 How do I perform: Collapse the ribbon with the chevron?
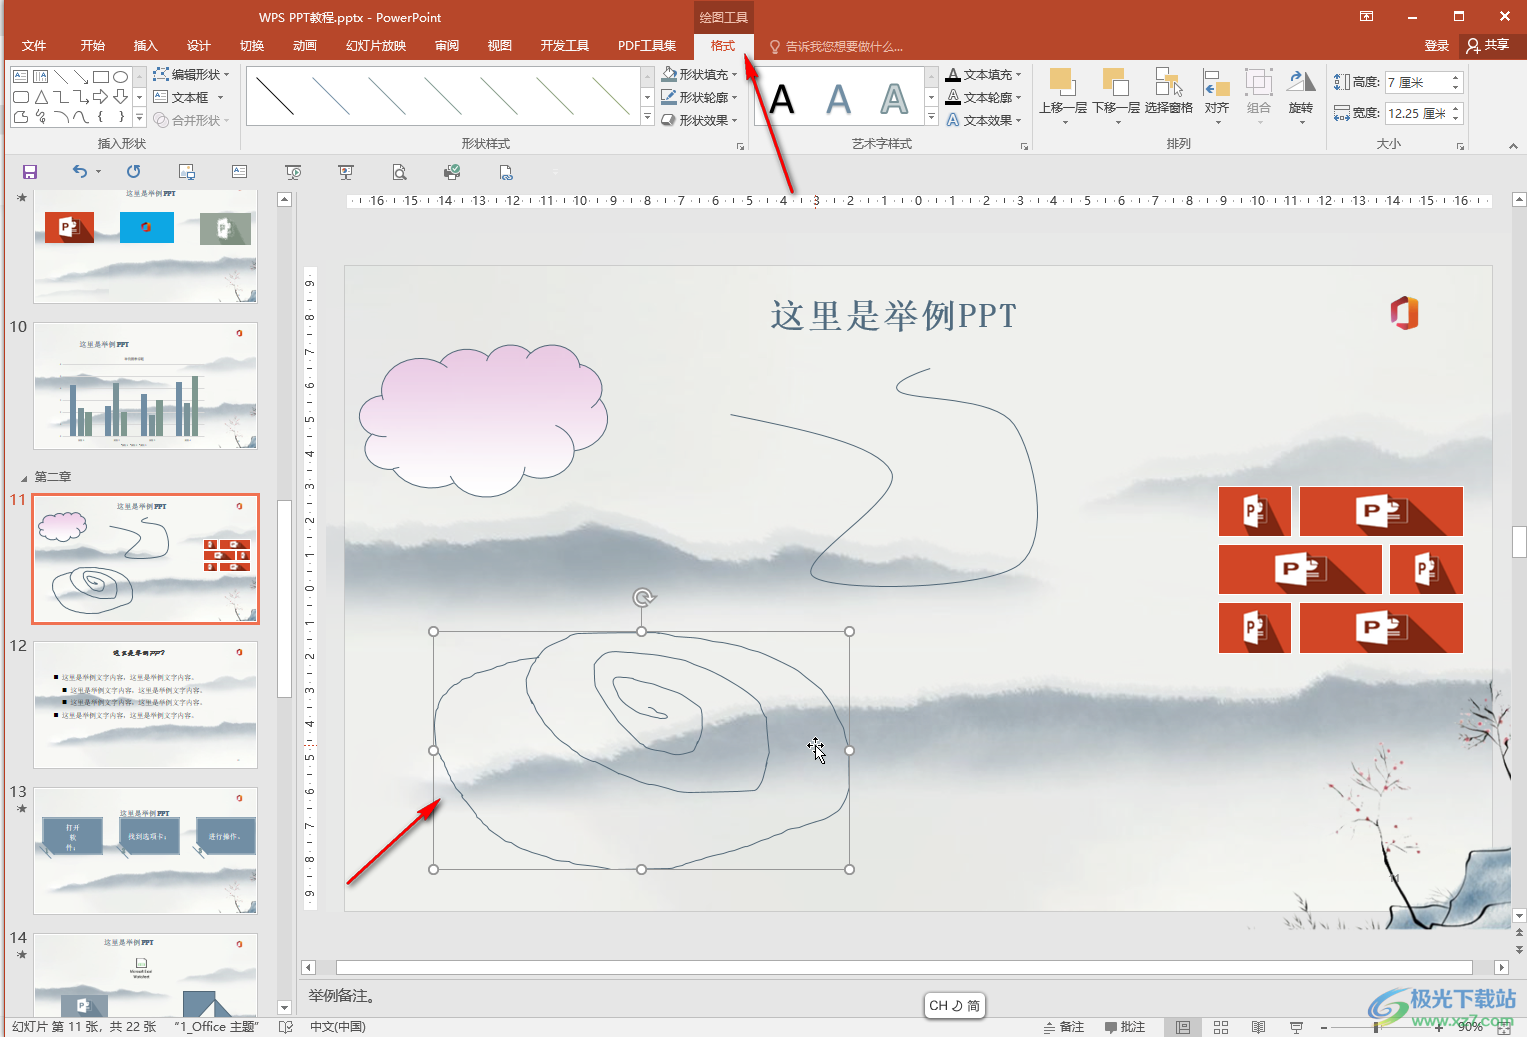[x=1513, y=146]
